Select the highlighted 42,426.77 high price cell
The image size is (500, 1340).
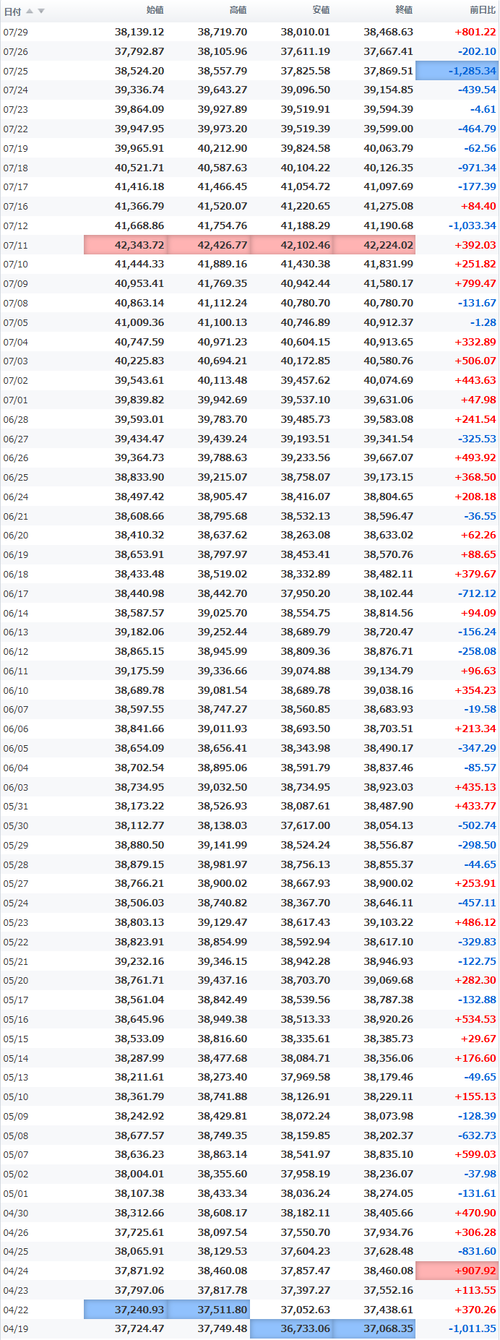209,245
